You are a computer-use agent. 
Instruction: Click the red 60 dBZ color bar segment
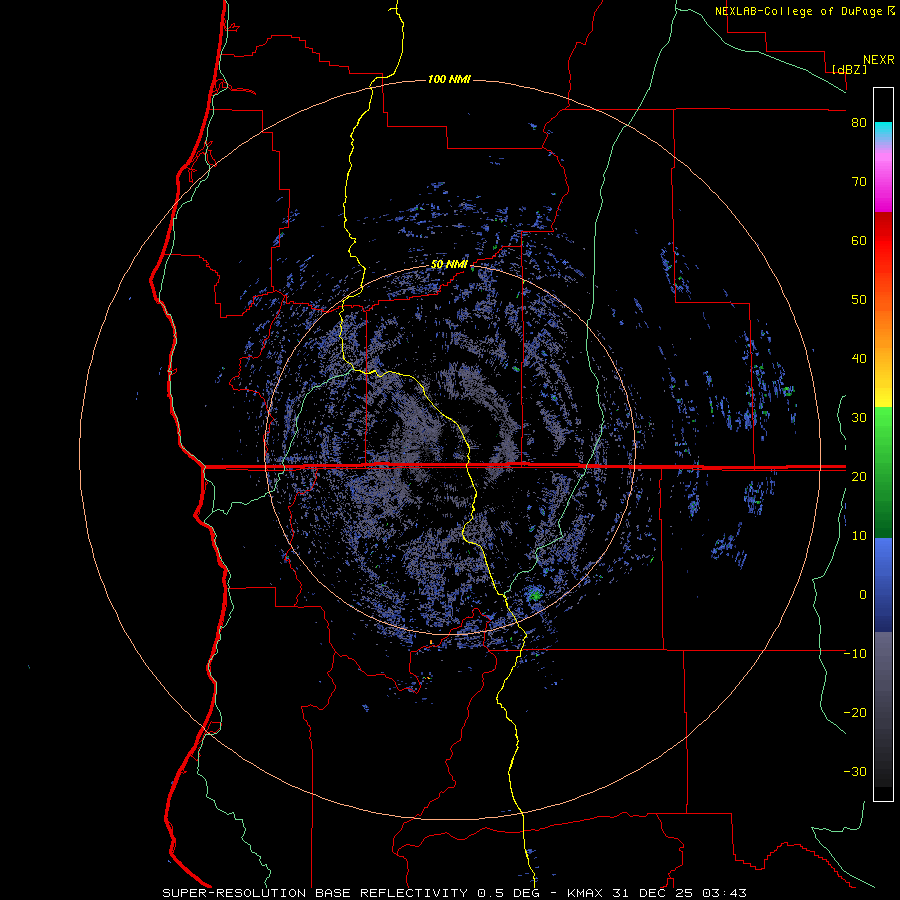click(x=883, y=241)
